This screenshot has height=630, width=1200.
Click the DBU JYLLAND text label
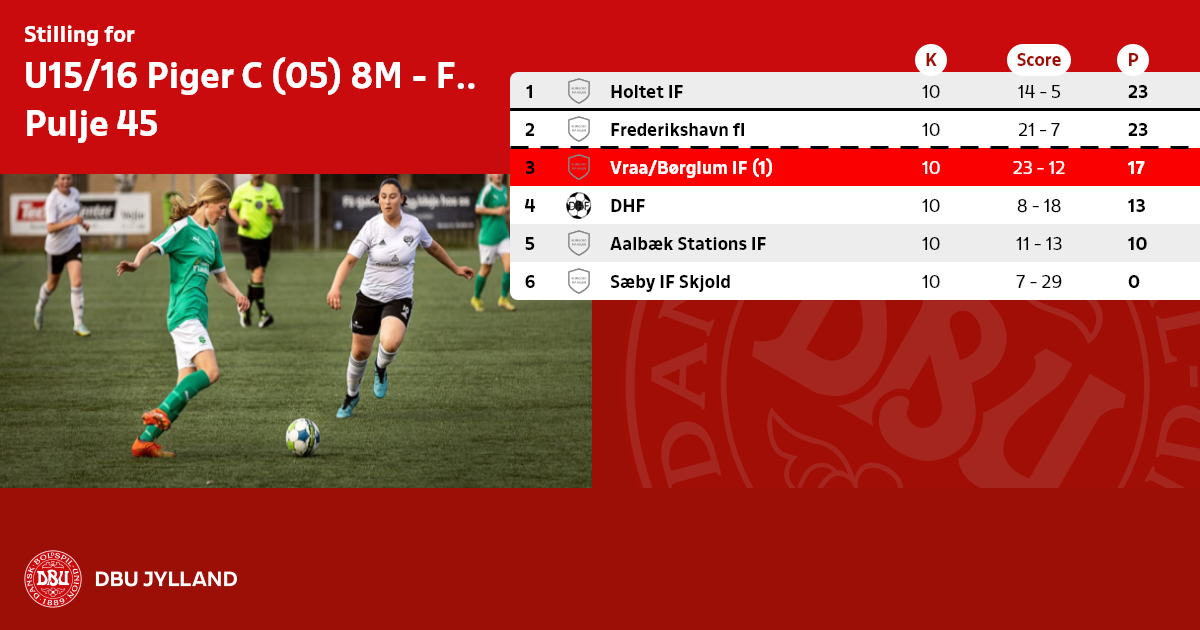pos(166,579)
